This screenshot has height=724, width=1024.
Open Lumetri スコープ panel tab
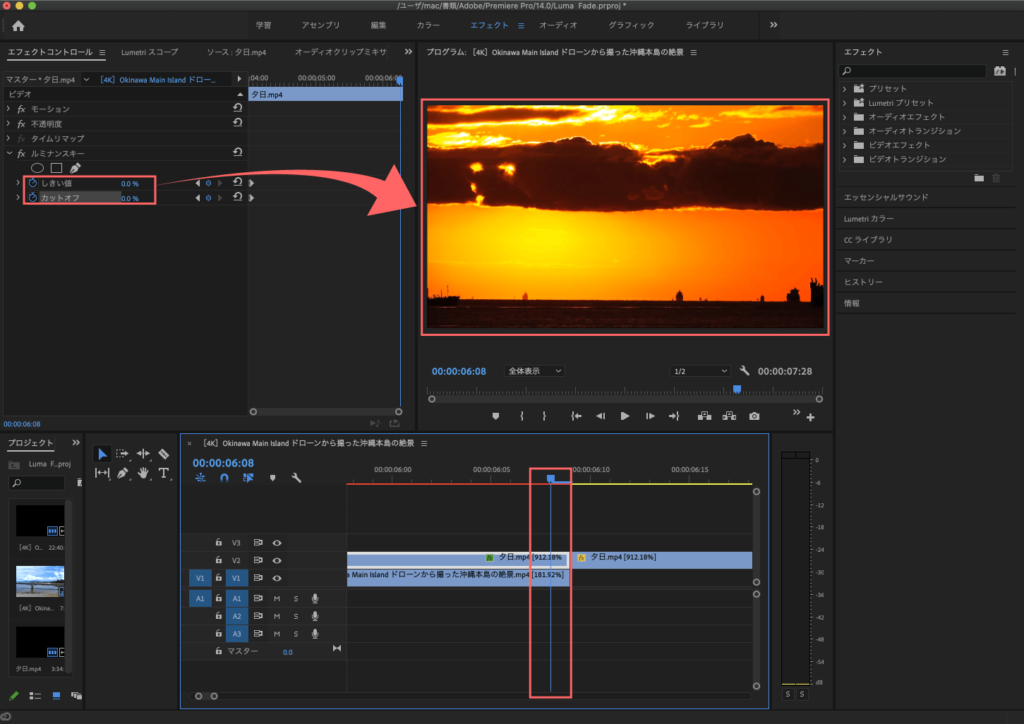pyautogui.click(x=150, y=52)
